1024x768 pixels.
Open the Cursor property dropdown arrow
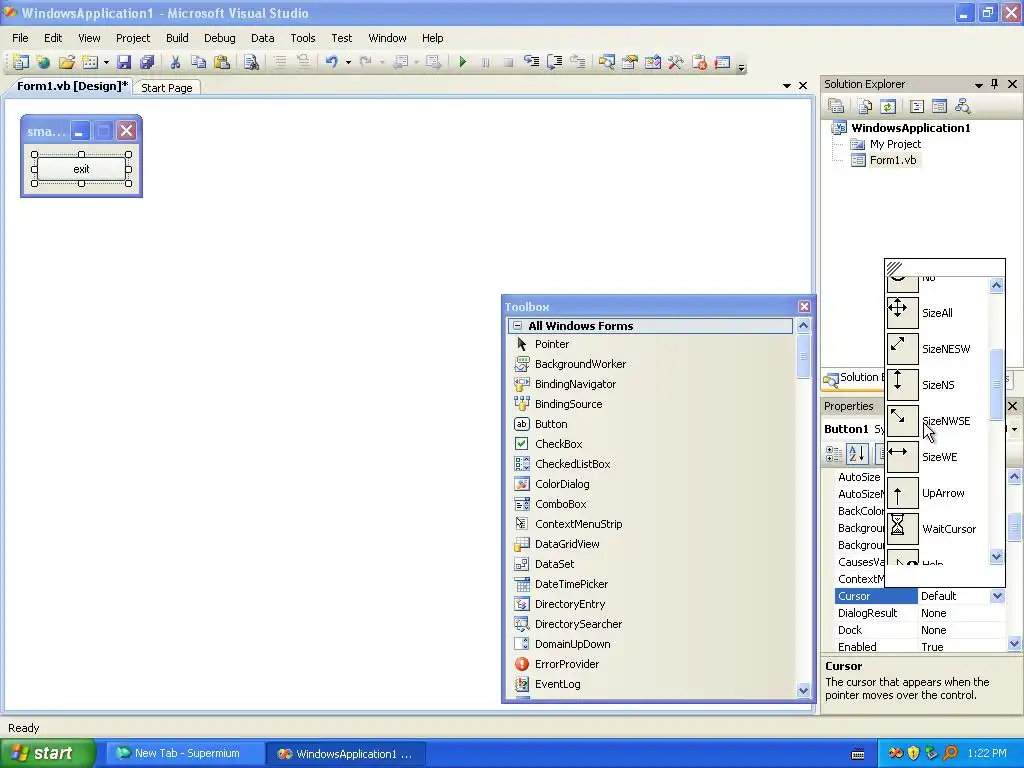coord(997,596)
